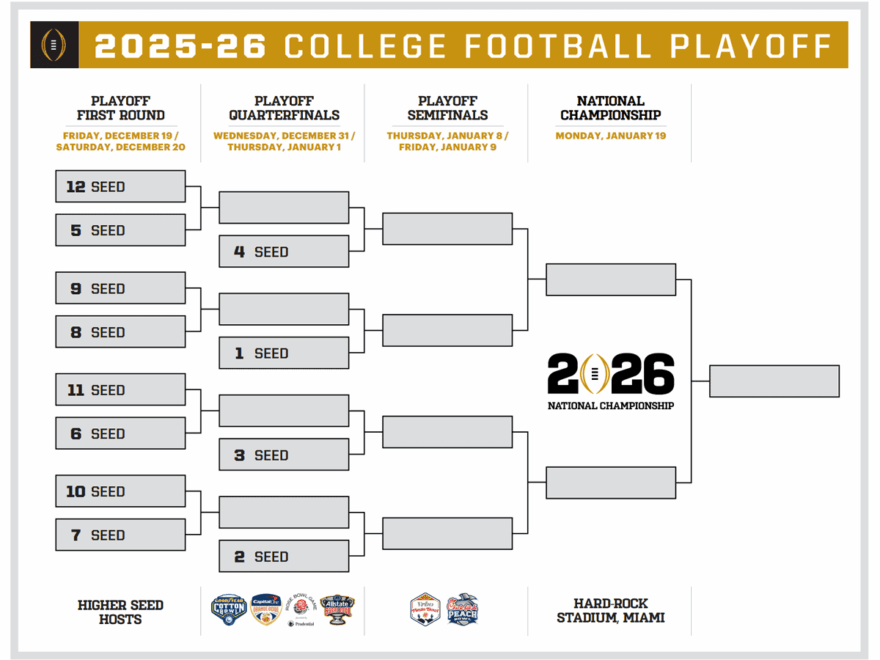Viewport: 880px width, 660px height.
Task: Click the Hard-Rock Stadium, Miami text
Action: click(610, 611)
